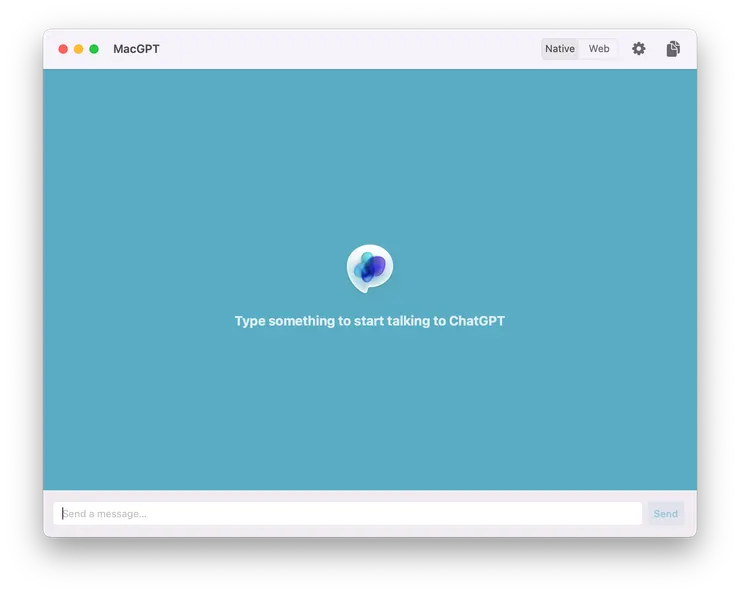Click the MacGPT chat bubble logo
The width and height of the screenshot is (740, 594).
tap(370, 268)
